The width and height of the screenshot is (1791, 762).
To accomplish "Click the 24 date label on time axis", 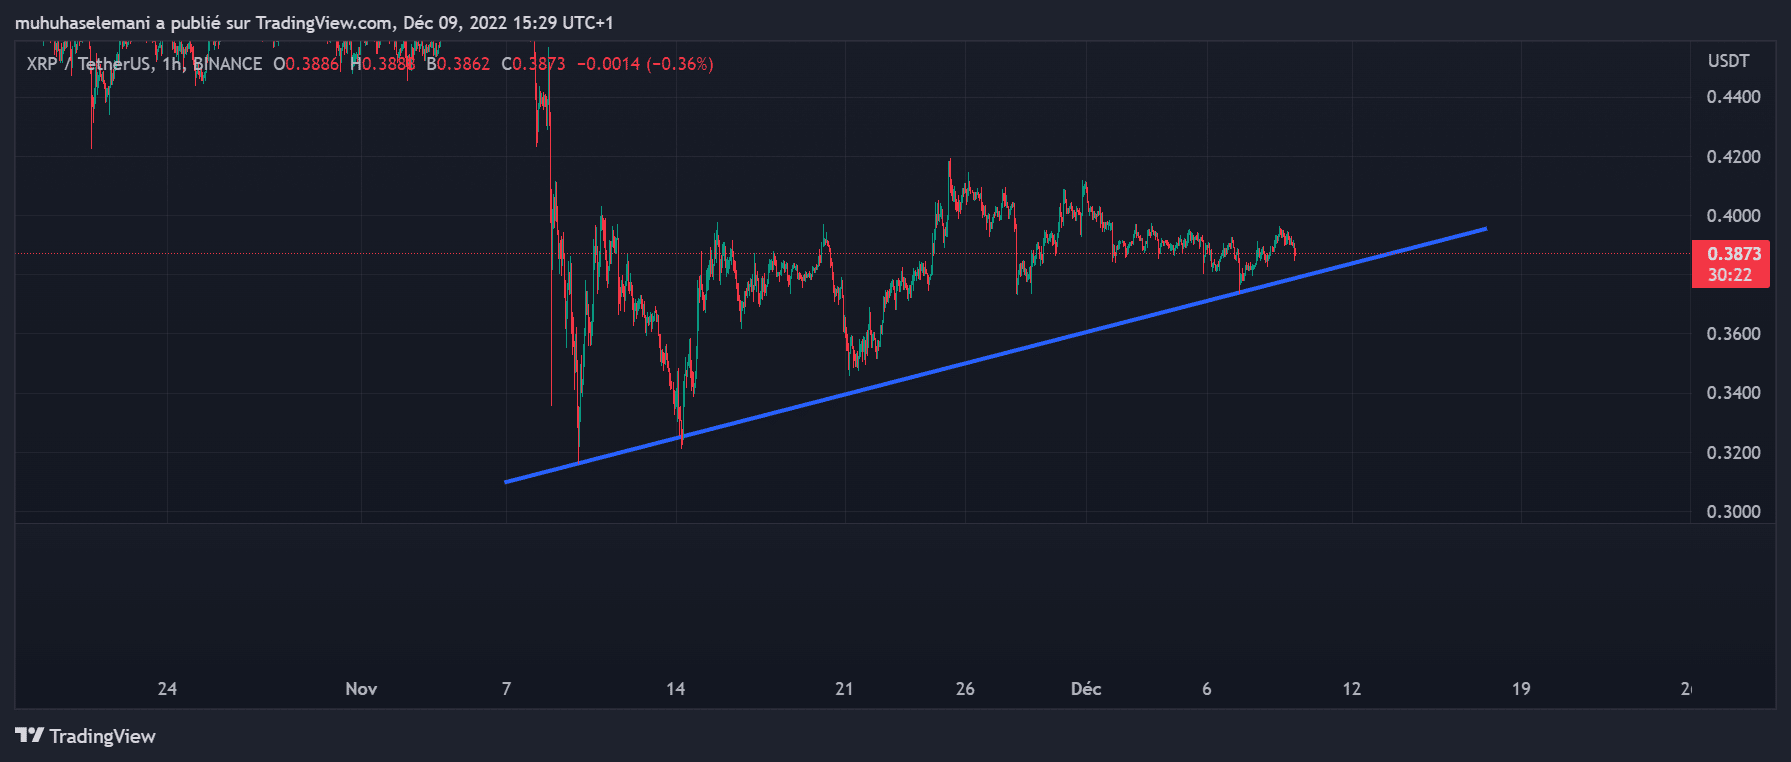I will (167, 689).
